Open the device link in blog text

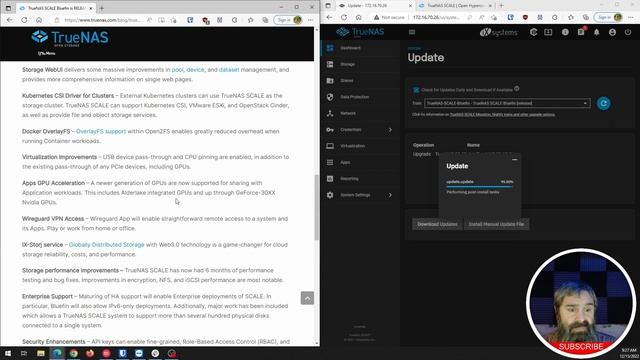[195, 70]
